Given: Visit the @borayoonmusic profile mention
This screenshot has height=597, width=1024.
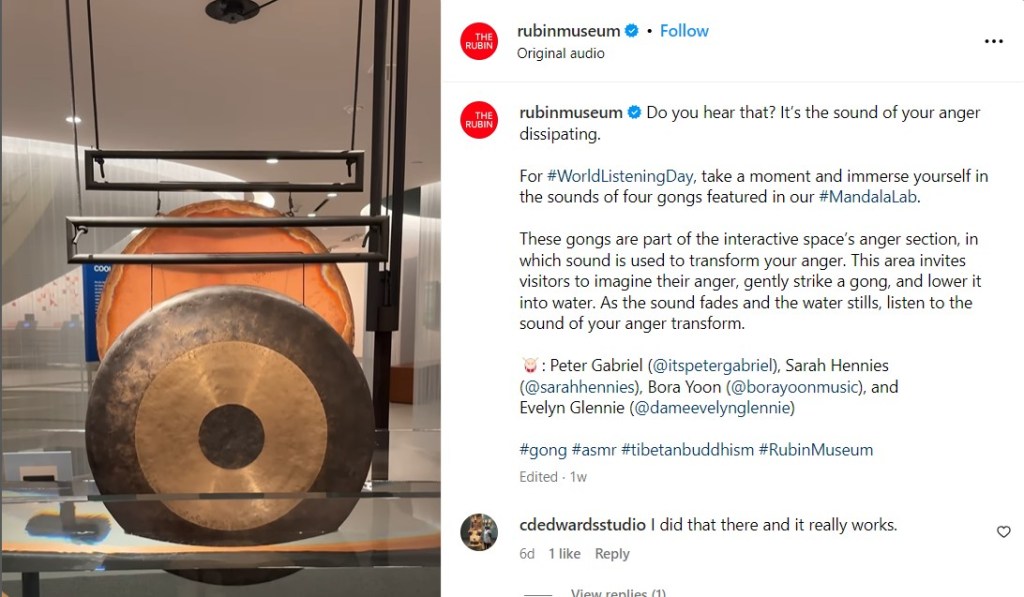Looking at the screenshot, I should [x=794, y=387].
